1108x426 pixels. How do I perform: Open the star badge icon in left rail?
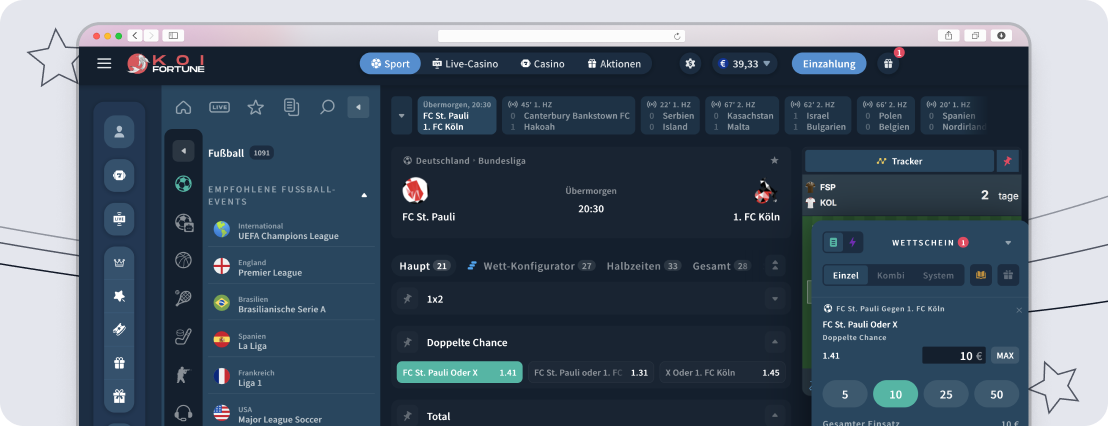119,297
